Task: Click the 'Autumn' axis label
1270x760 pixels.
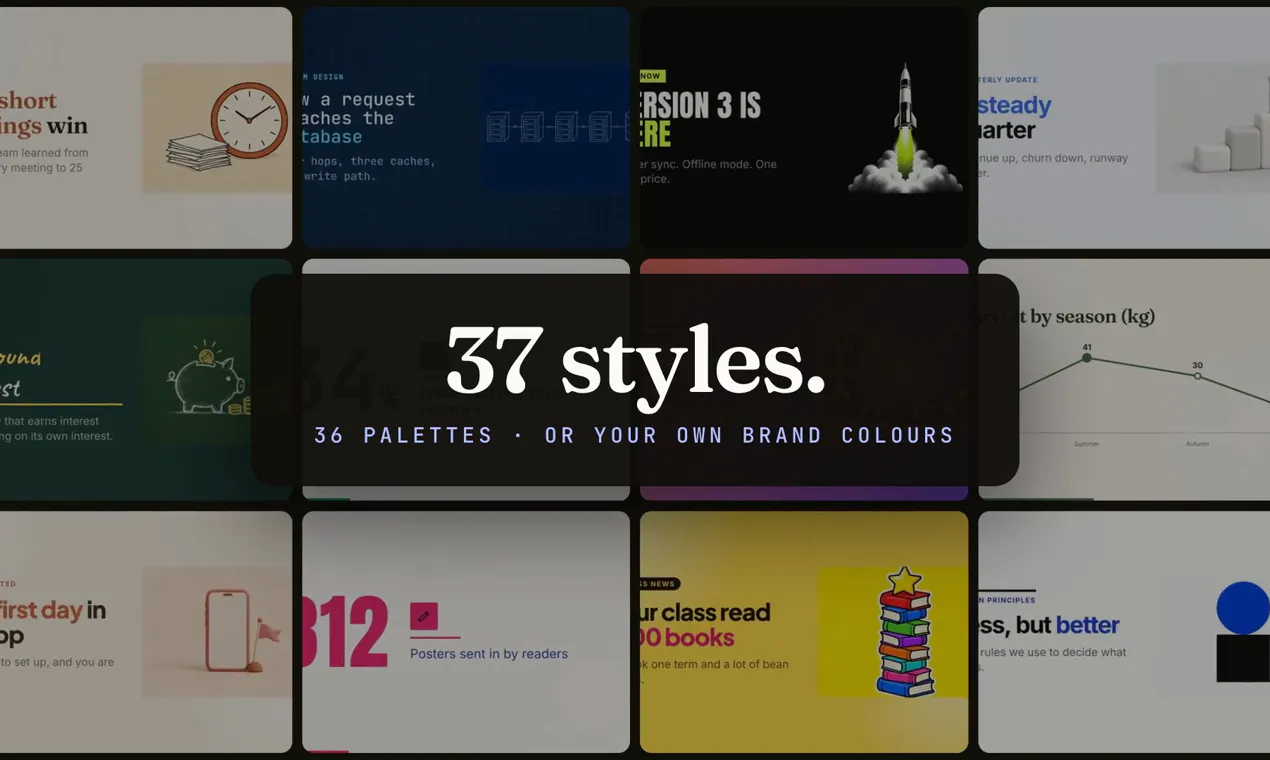Action: coord(1197,443)
